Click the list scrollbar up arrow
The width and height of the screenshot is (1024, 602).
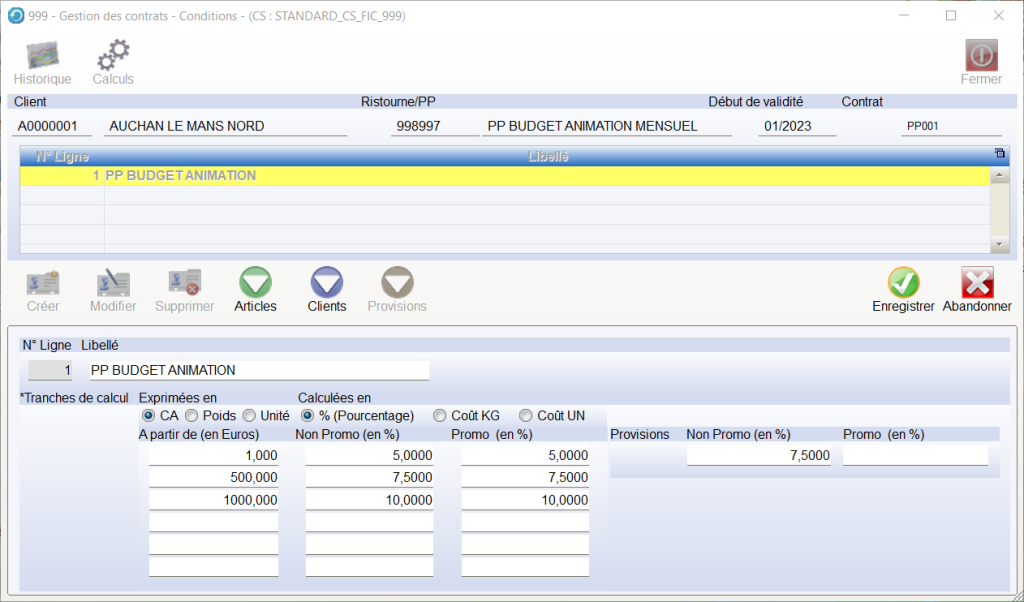click(x=997, y=175)
